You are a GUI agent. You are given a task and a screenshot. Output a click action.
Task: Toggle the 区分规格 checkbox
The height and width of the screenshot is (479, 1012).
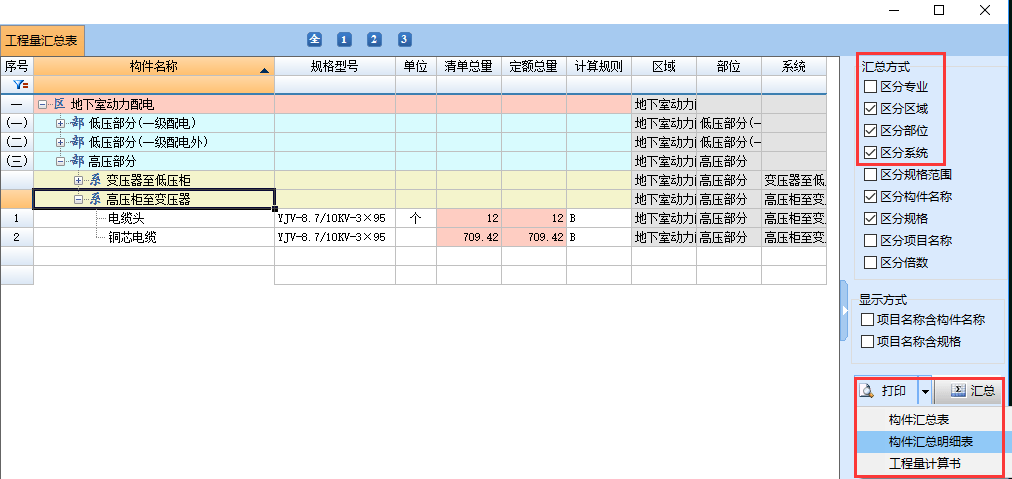tap(870, 218)
